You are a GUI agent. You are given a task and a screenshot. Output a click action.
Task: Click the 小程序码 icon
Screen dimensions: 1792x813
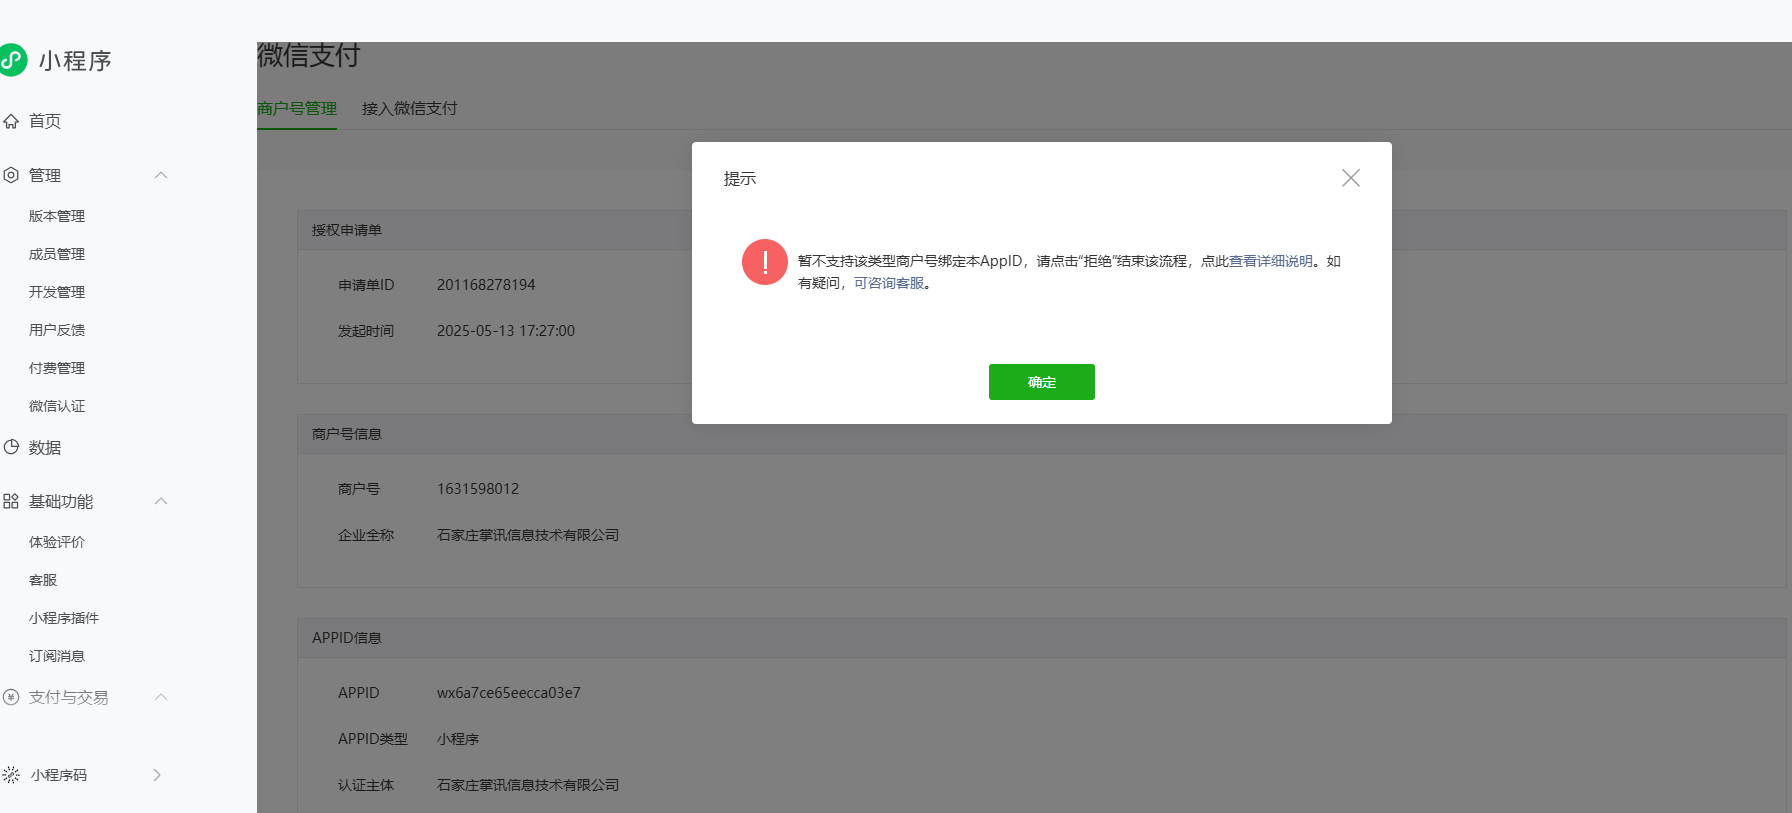pos(11,775)
